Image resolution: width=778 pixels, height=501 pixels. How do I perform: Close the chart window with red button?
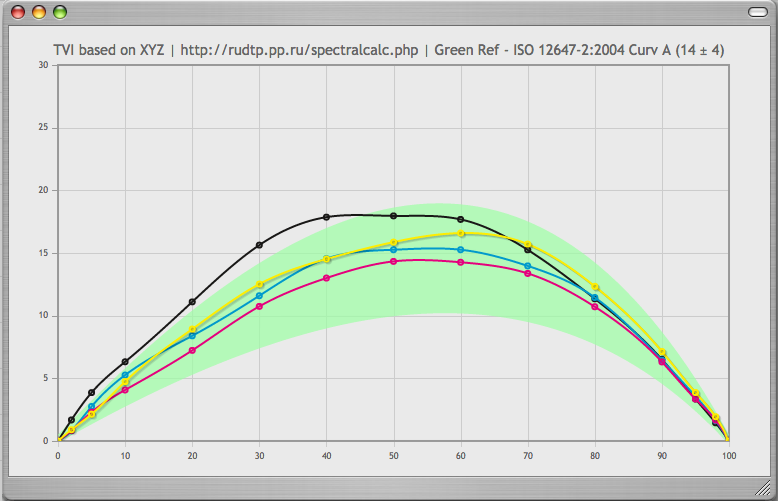click(x=18, y=12)
